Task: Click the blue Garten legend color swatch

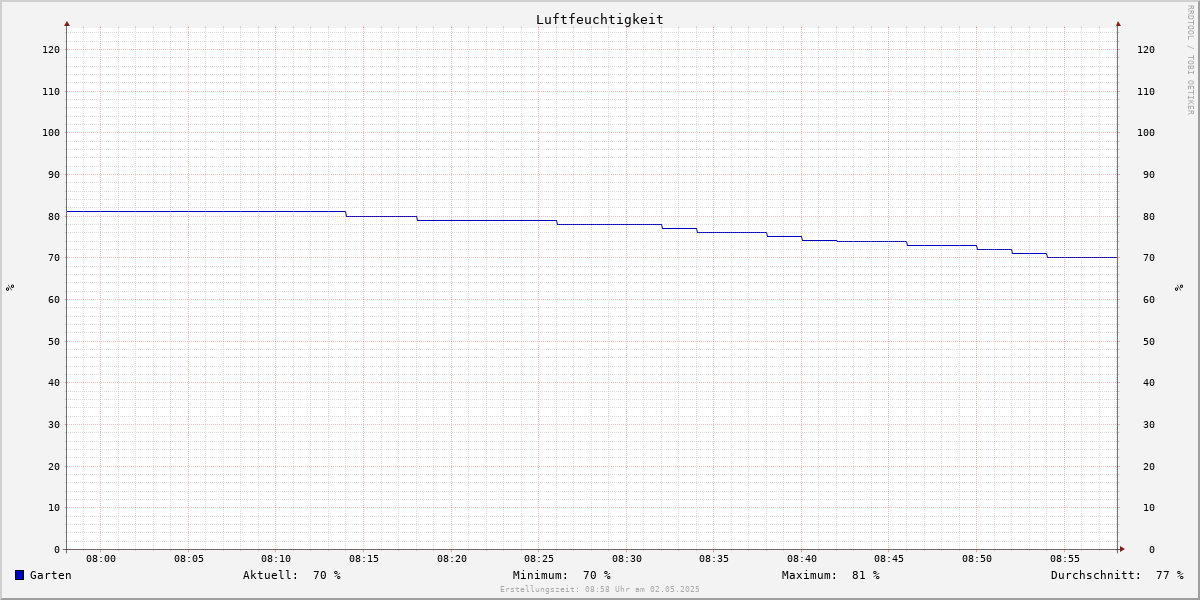Action: (x=19, y=575)
